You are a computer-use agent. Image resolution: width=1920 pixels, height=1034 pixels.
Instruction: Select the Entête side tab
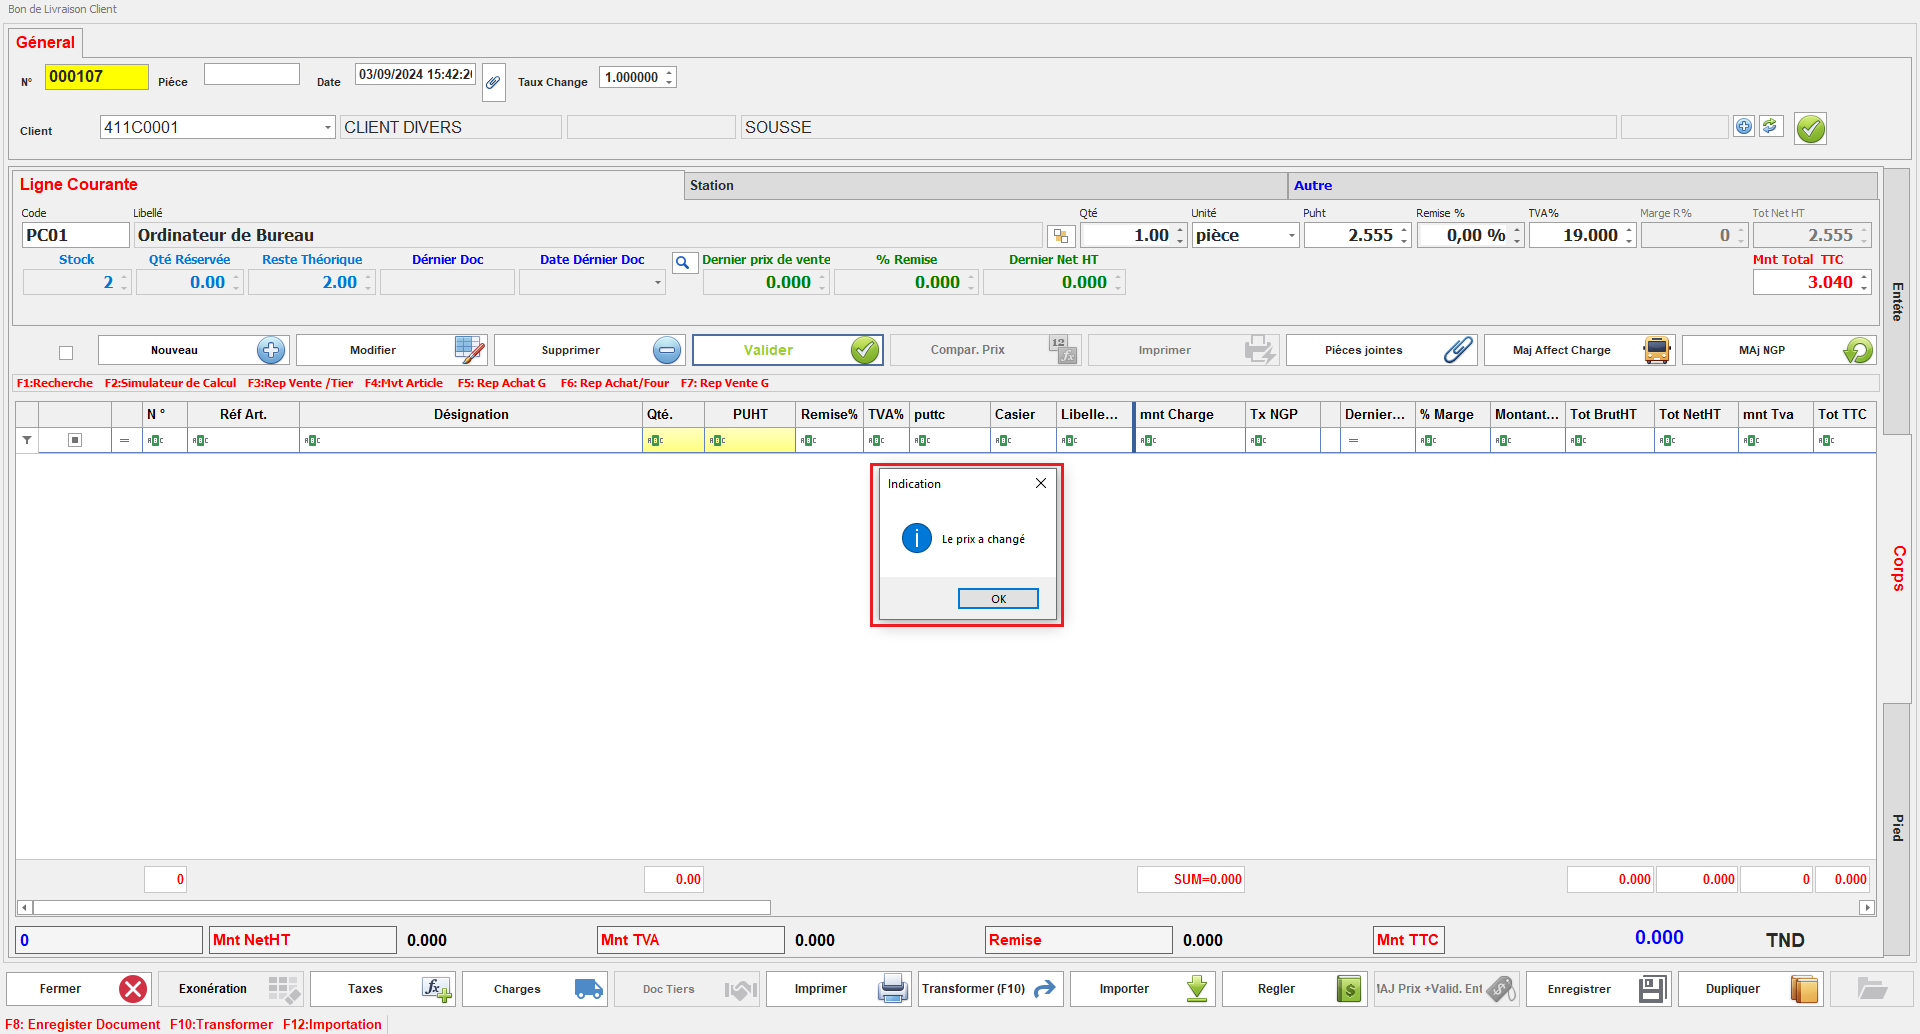pyautogui.click(x=1897, y=301)
